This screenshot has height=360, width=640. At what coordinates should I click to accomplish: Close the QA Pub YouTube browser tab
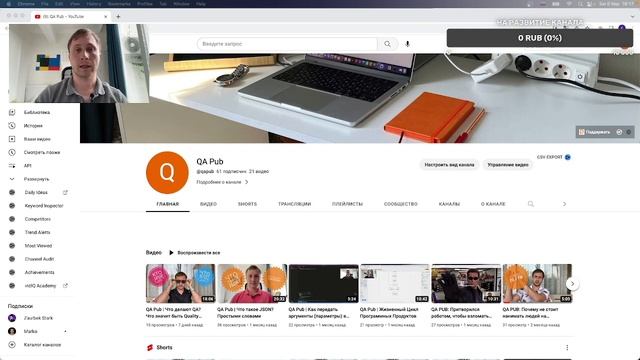[x=106, y=17]
